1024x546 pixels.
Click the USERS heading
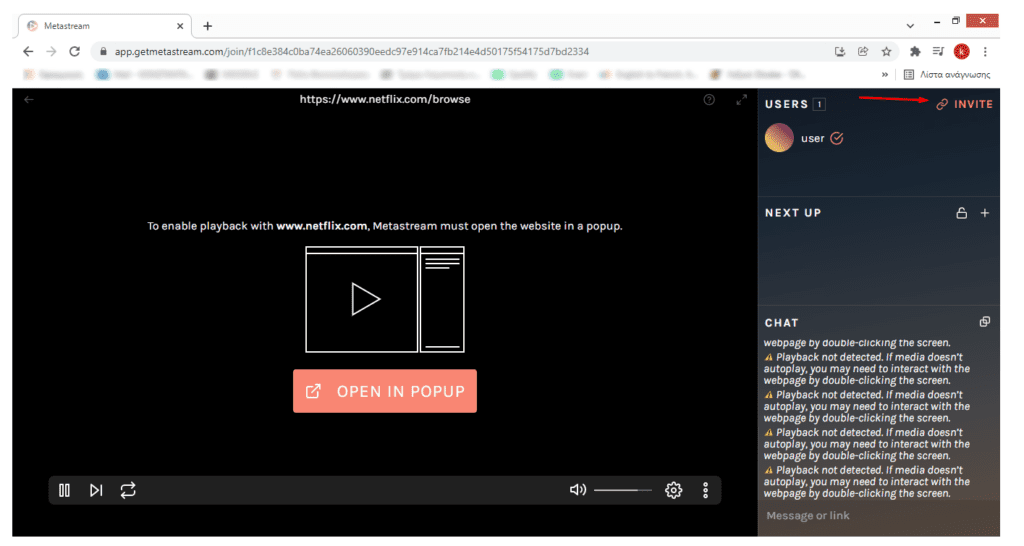point(786,104)
